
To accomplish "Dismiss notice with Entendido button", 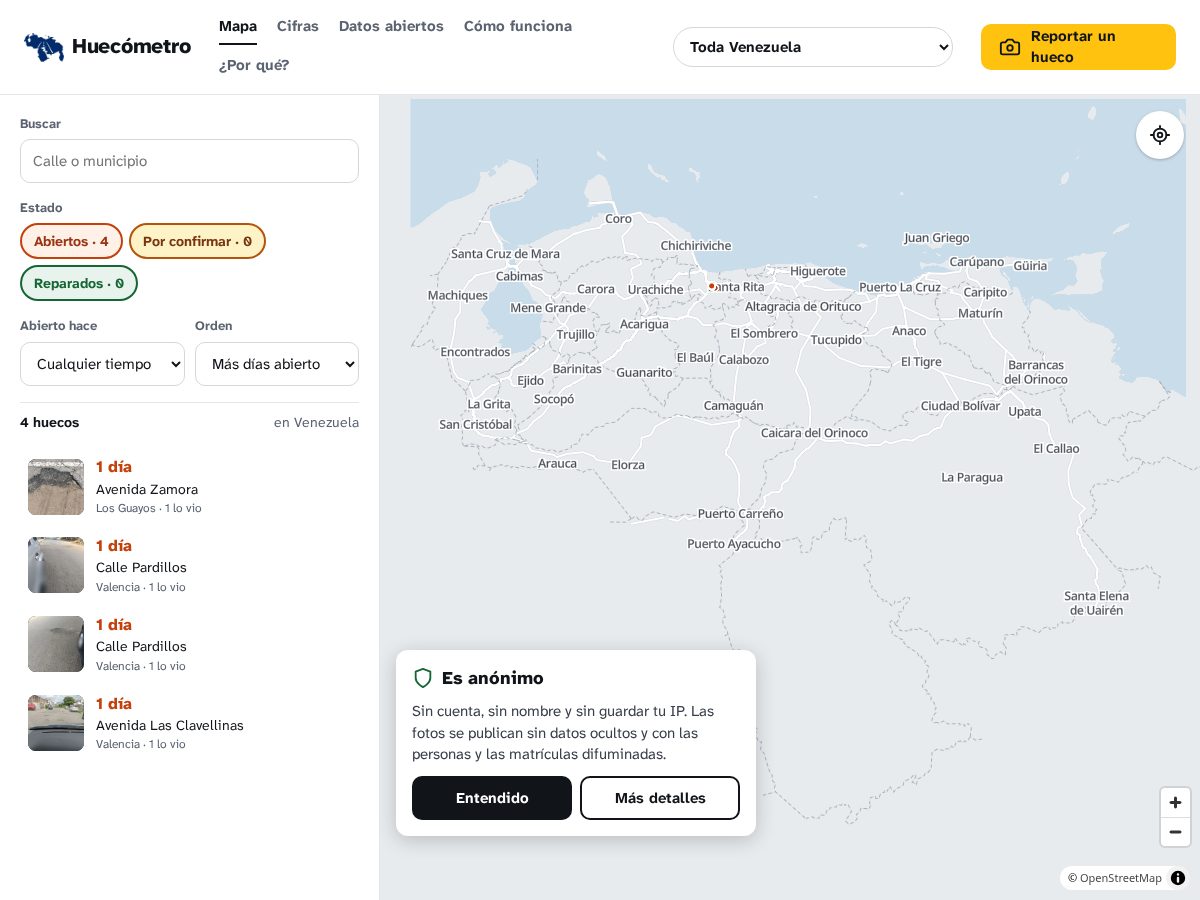I will (x=492, y=798).
